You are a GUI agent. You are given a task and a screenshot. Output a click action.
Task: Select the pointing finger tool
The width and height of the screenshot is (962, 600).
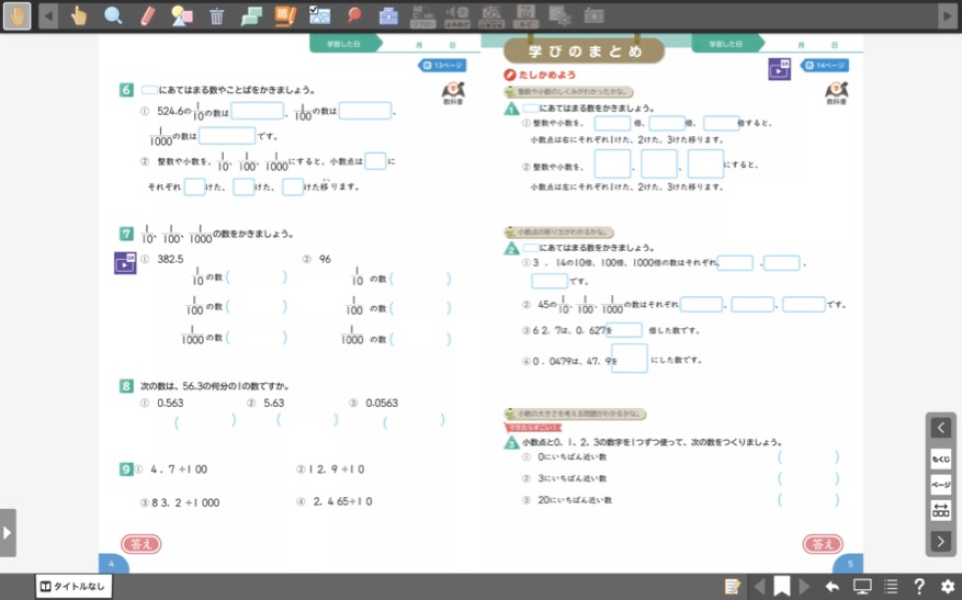click(x=80, y=15)
